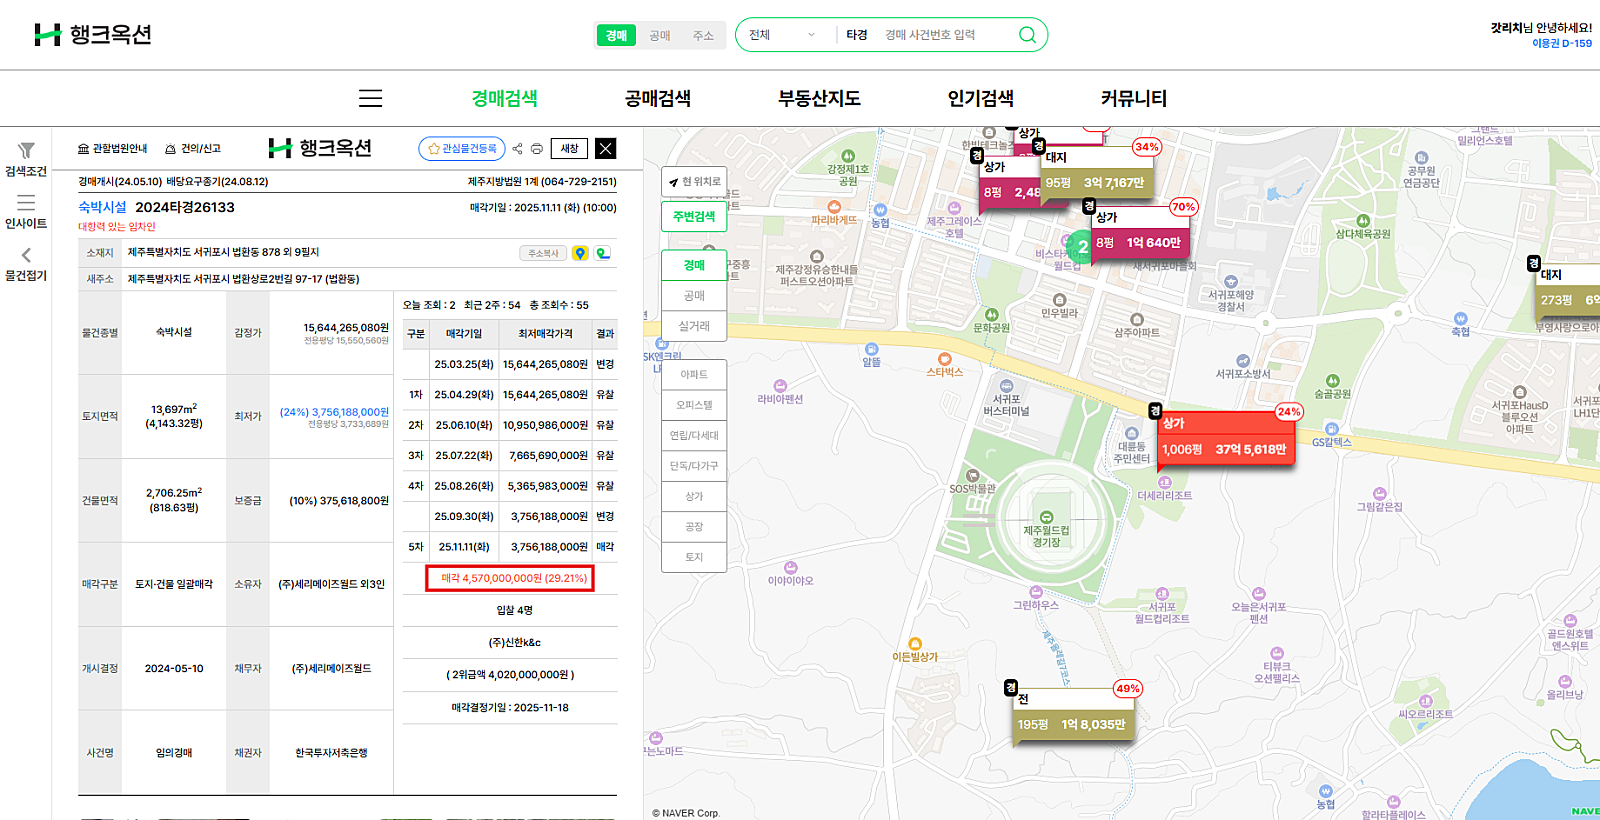Open the 커뮤니티 menu tab

[x=1134, y=98]
